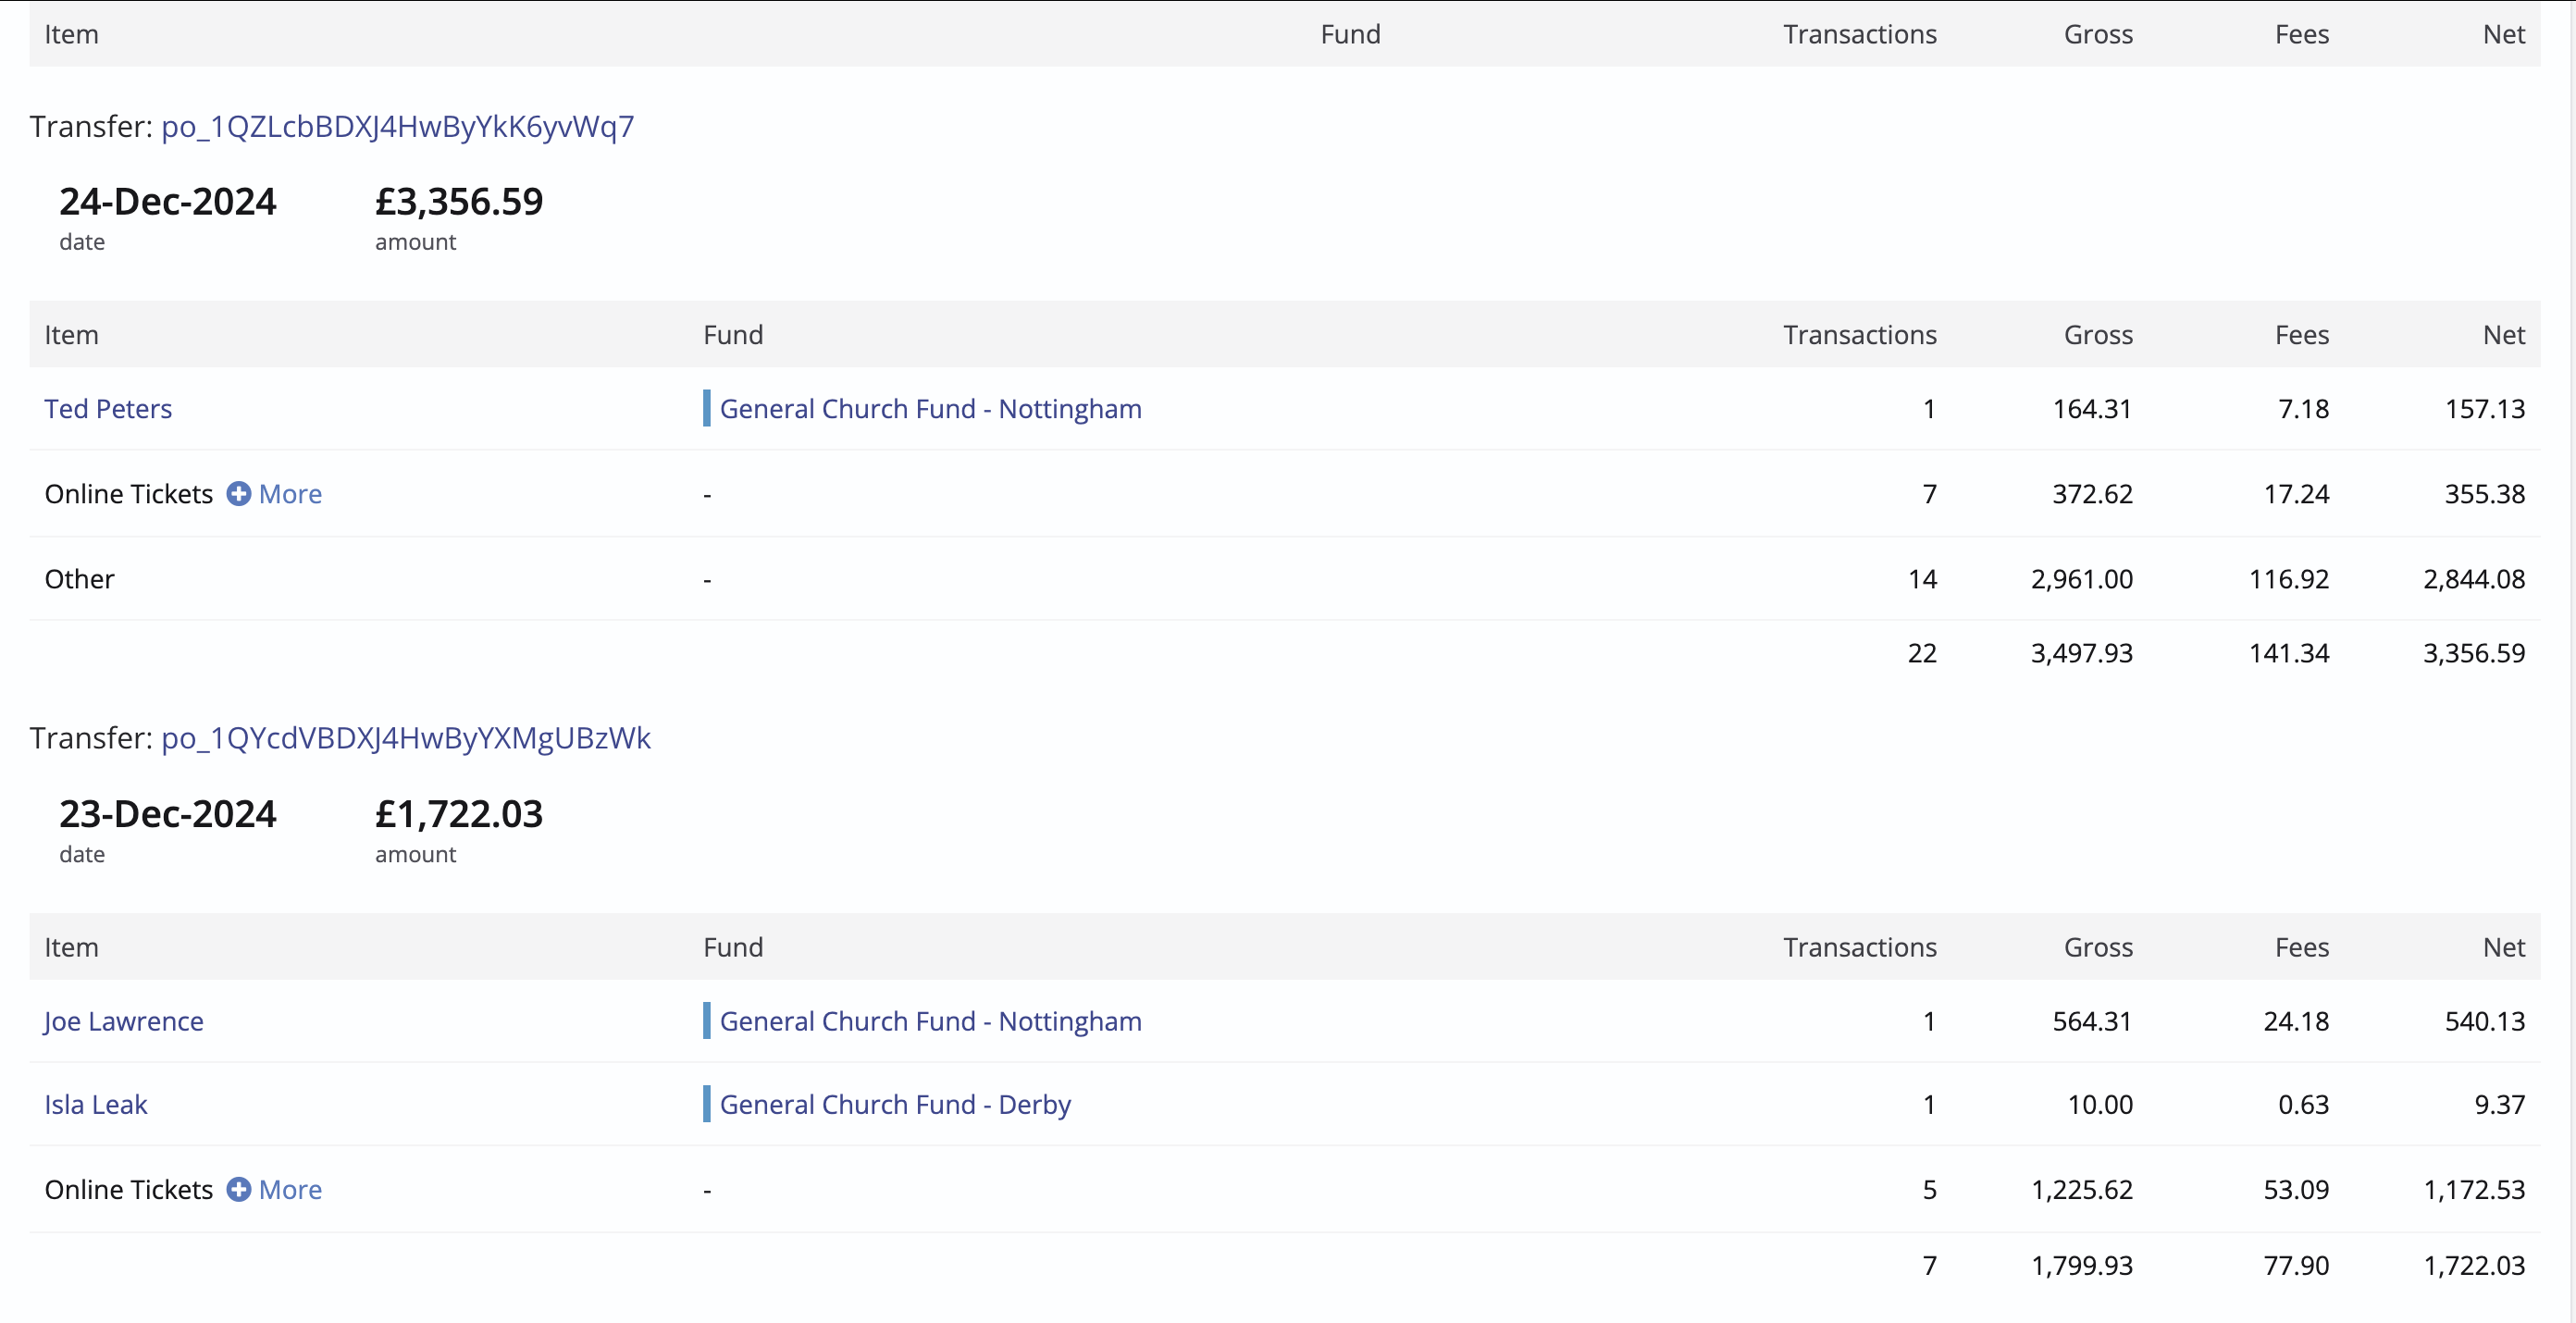Viewport: 2576px width, 1323px height.
Task: Click fees value 7.18 for Ted Peters
Action: pyautogui.click(x=2303, y=408)
